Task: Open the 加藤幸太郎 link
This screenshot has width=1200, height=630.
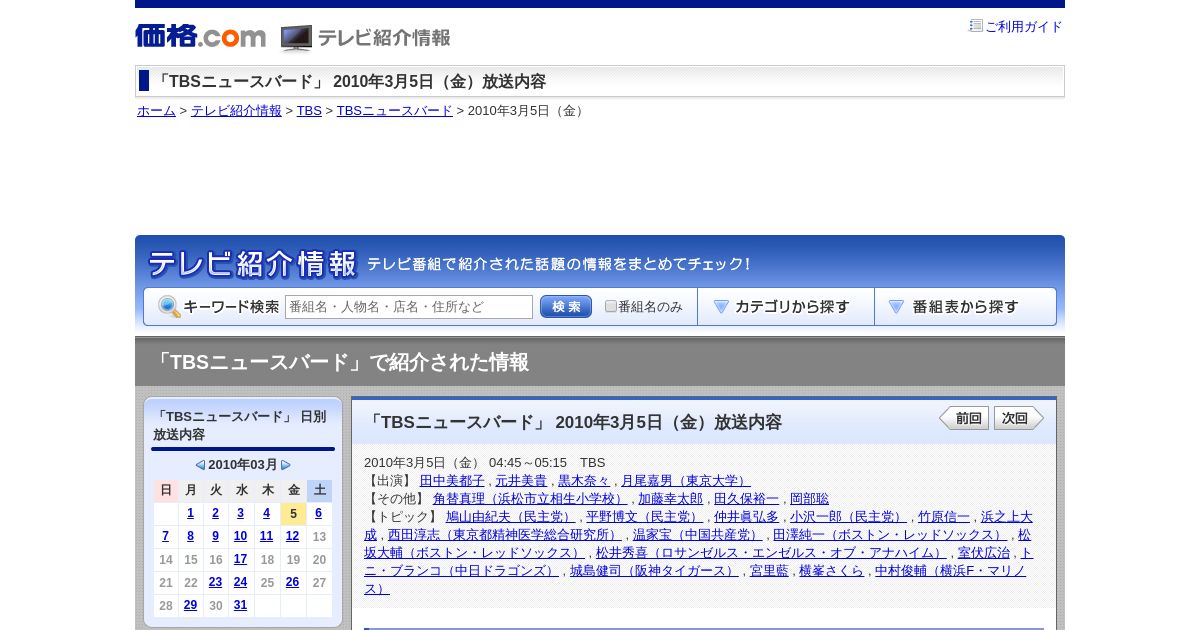Action: pos(670,499)
